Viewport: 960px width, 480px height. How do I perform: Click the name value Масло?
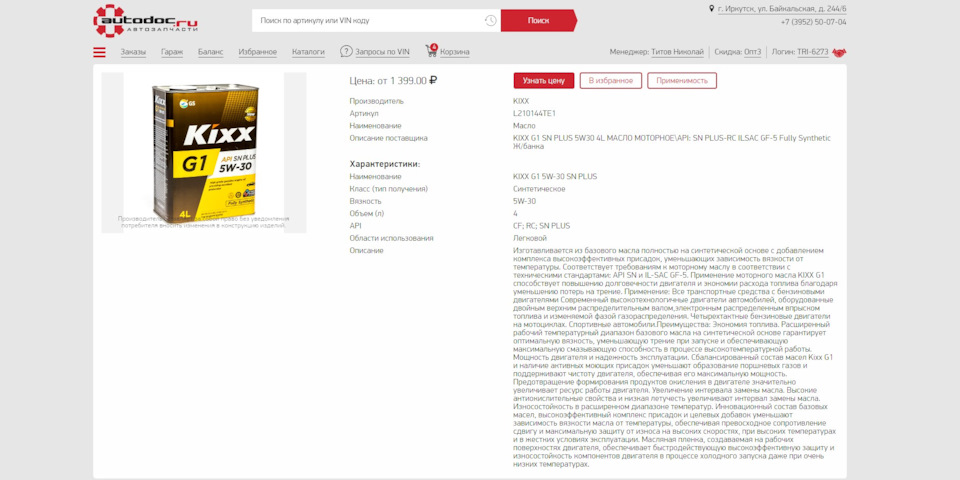point(525,126)
